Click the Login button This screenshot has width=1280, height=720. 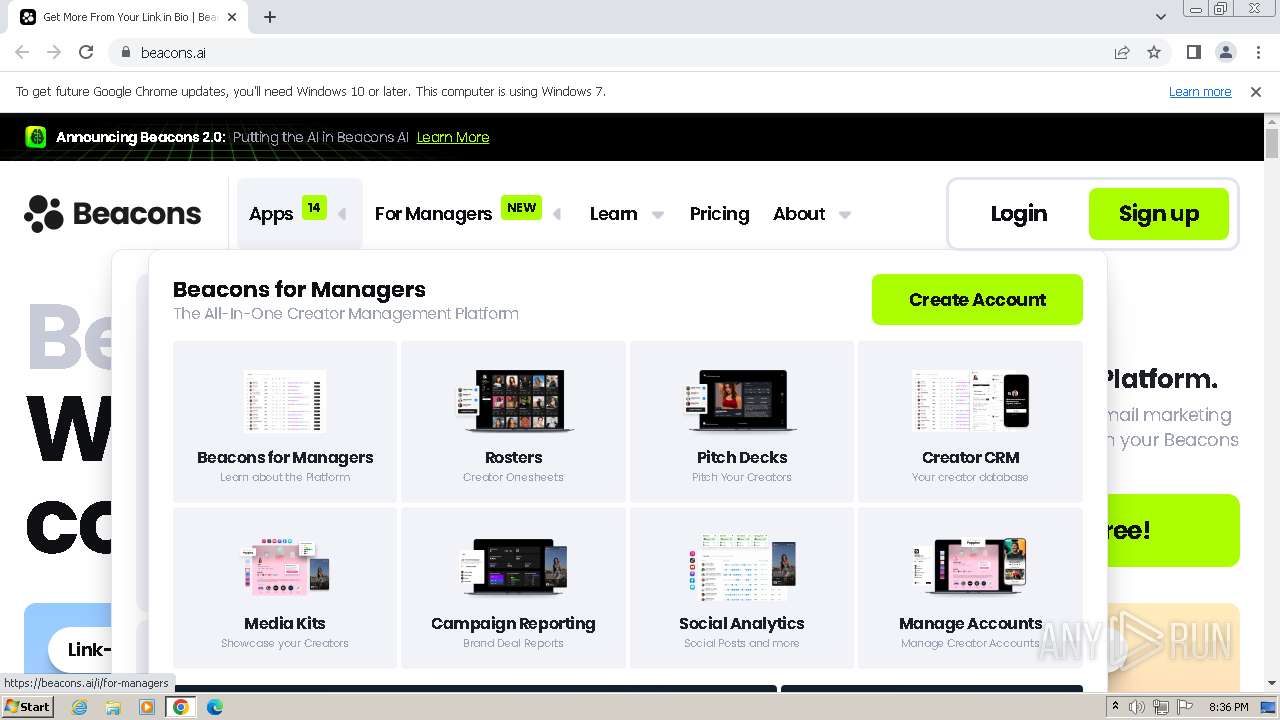click(1019, 213)
